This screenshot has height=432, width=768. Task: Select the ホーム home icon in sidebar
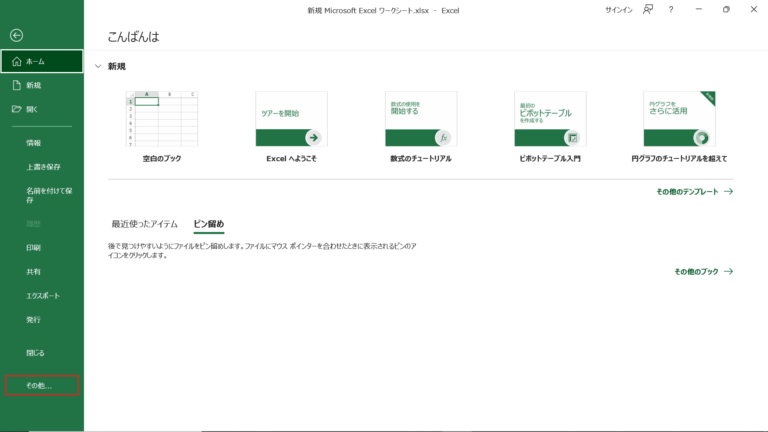(17, 61)
